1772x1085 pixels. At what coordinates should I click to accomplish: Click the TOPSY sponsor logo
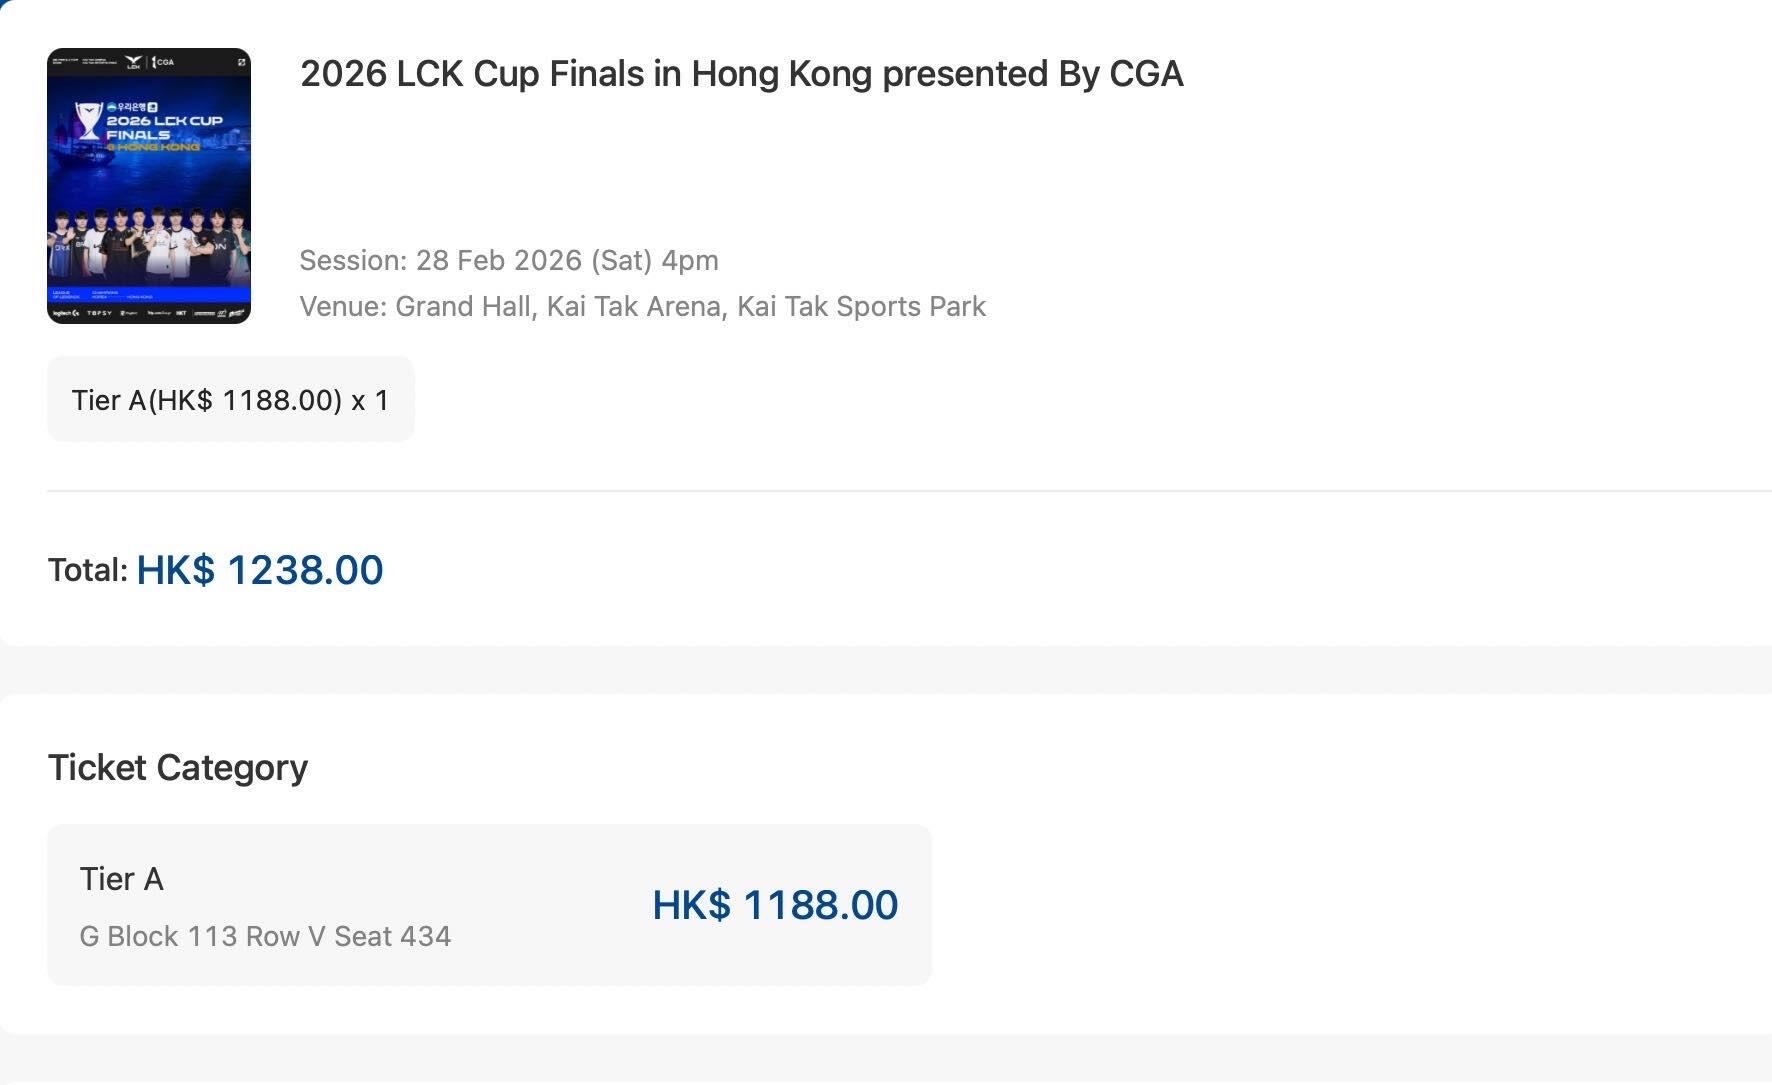tap(99, 312)
